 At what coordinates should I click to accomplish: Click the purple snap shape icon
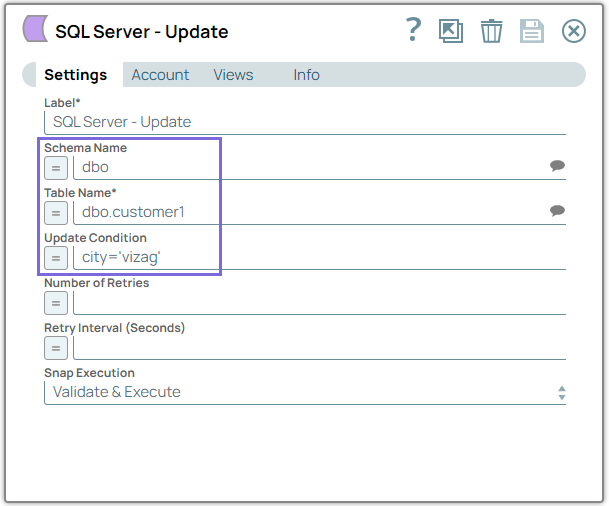pos(35,29)
